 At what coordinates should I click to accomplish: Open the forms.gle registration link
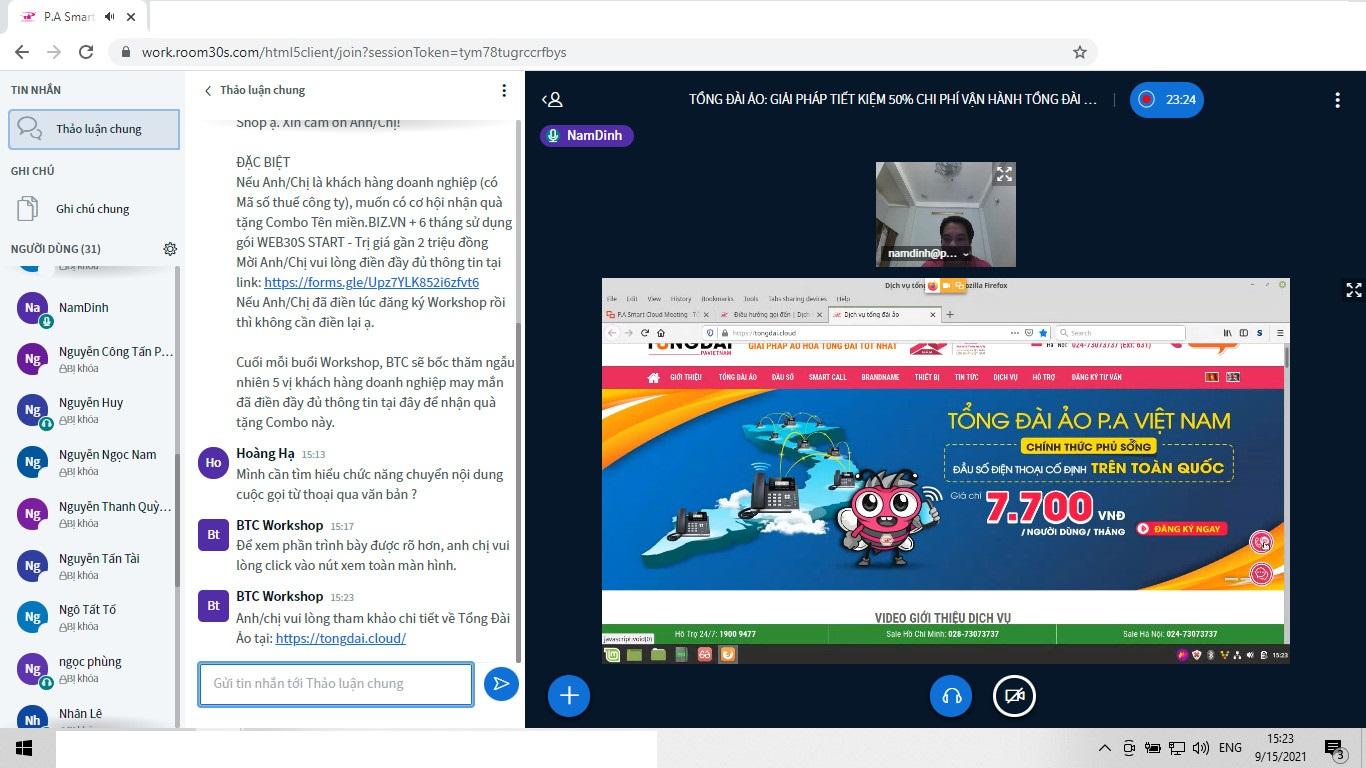[371, 283]
